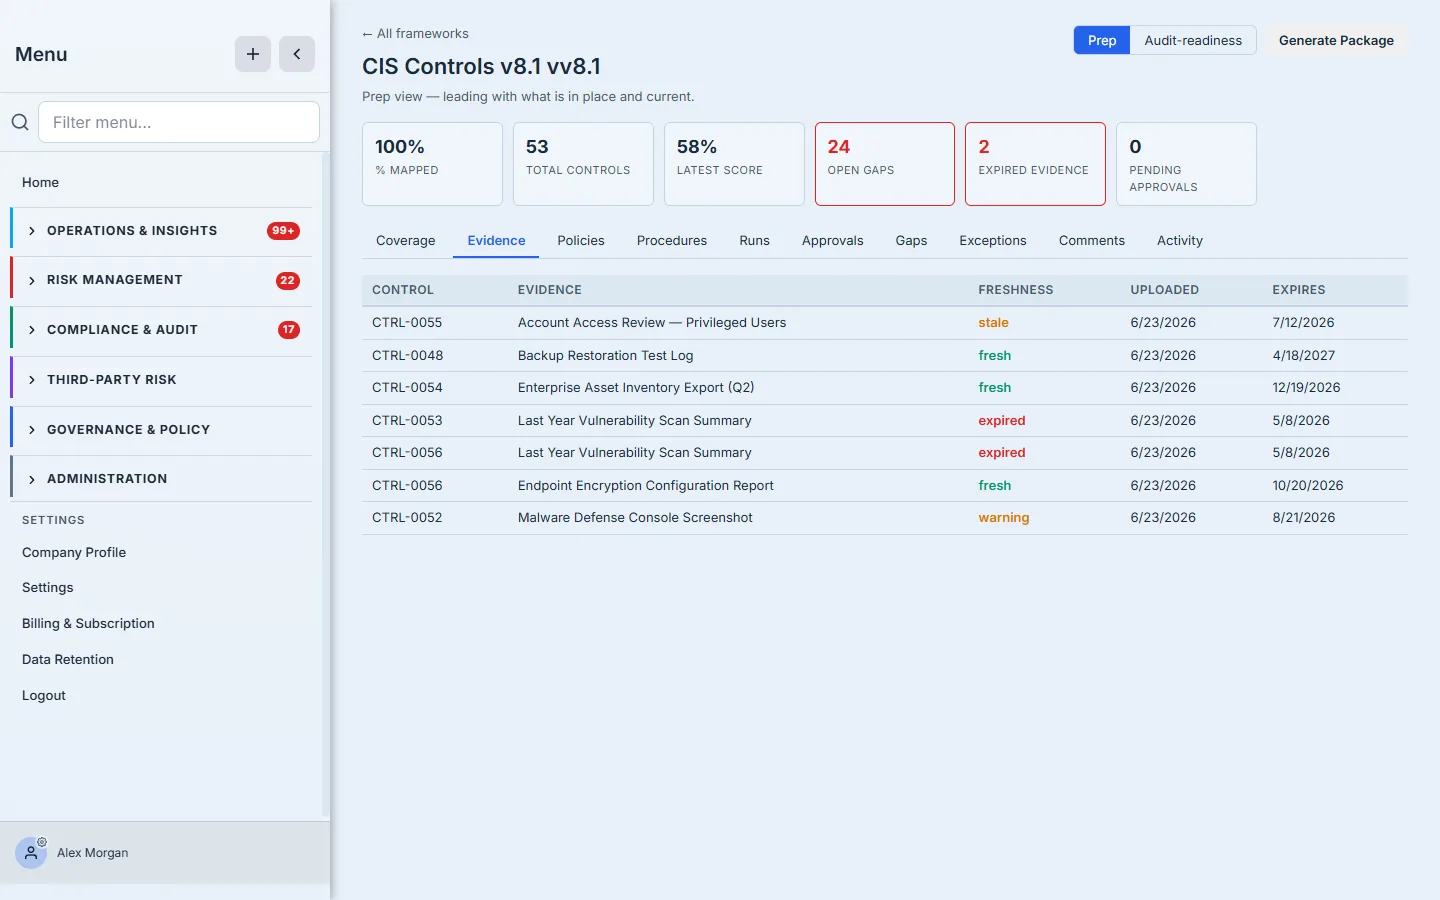The image size is (1440, 900).
Task: Click control ID CTRL-0048
Action: coord(407,356)
